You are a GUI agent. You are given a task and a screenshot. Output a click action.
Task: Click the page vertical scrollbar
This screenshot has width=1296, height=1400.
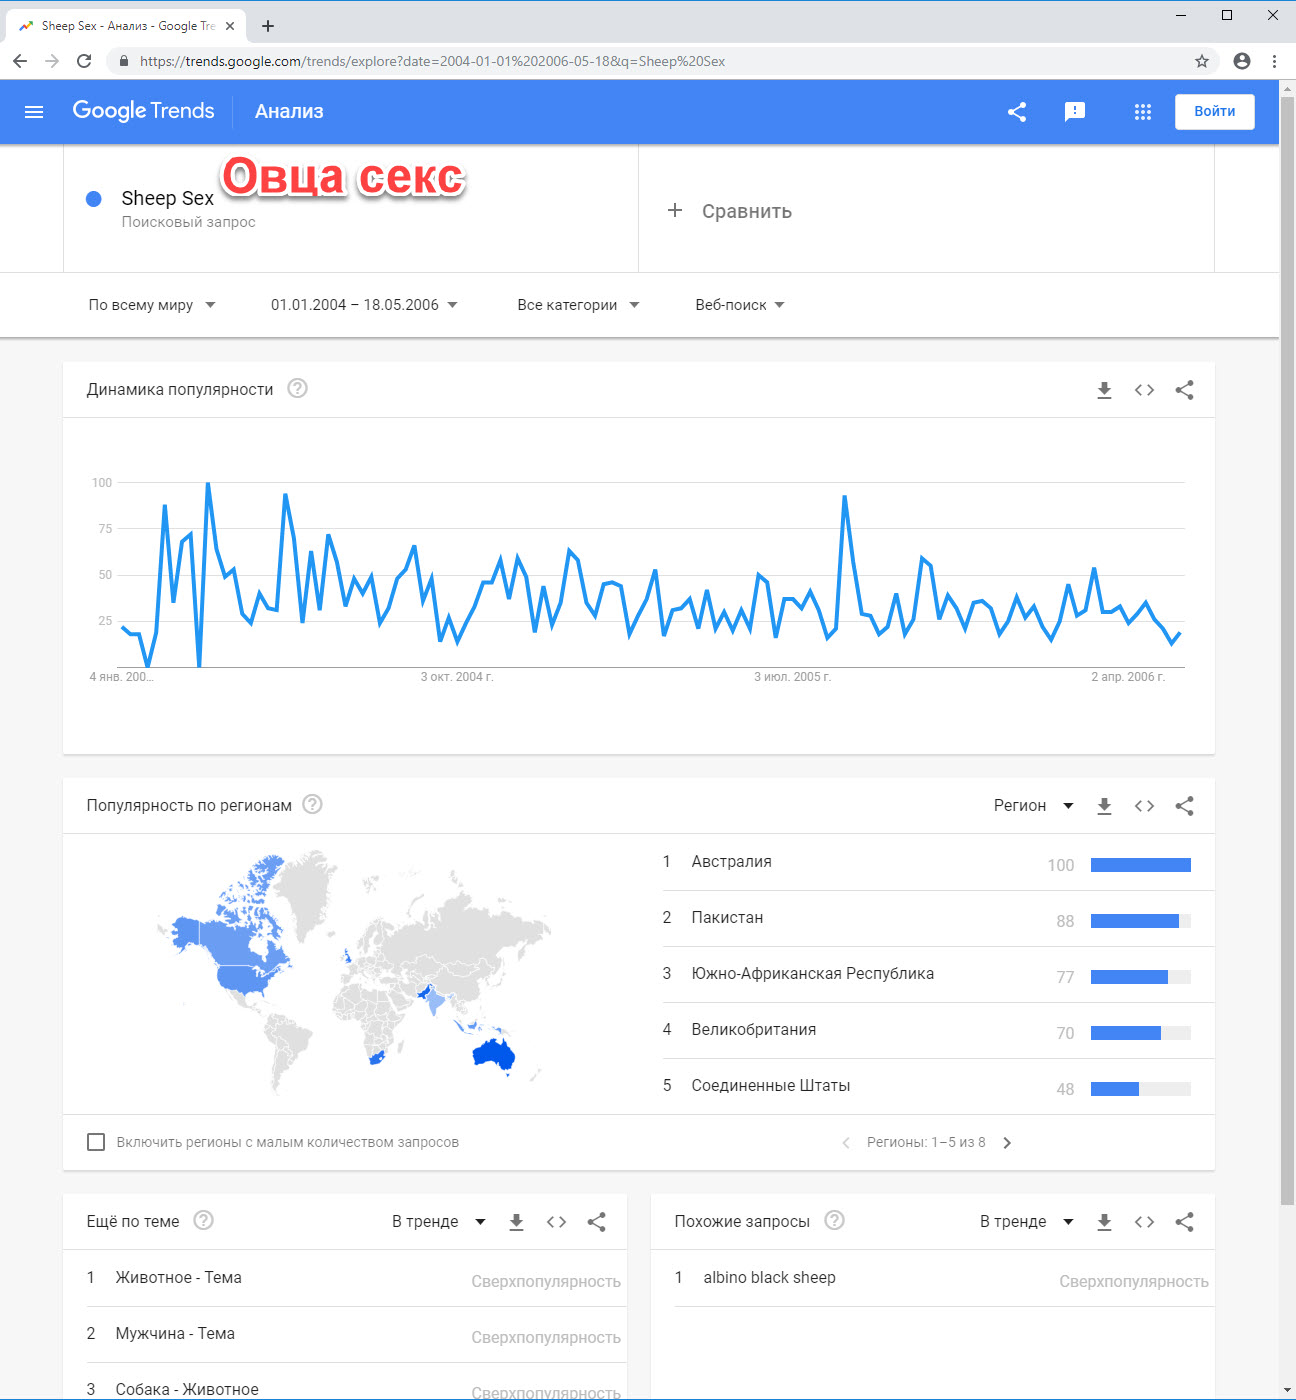pyautogui.click(x=1287, y=650)
